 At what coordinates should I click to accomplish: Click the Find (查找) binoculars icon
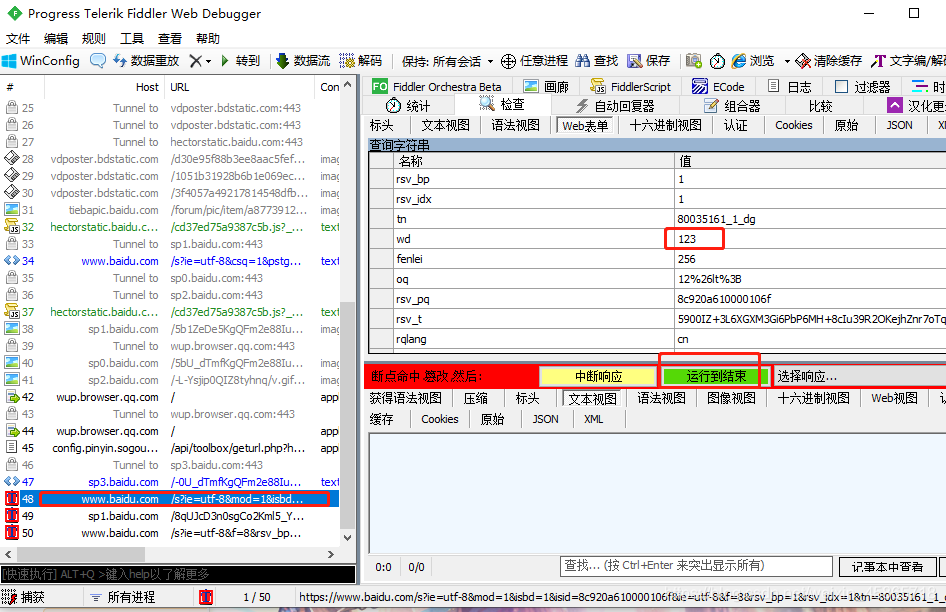582,61
